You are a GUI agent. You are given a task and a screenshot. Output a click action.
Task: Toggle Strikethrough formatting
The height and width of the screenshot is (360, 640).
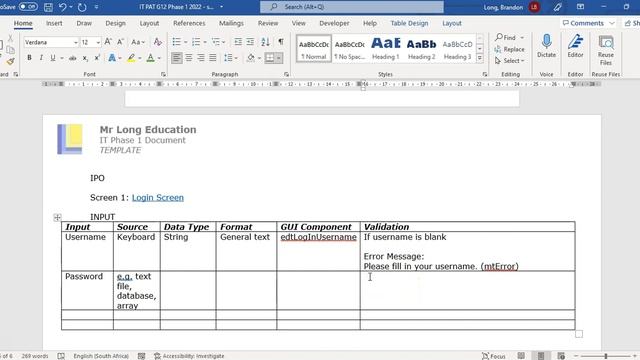click(73, 58)
